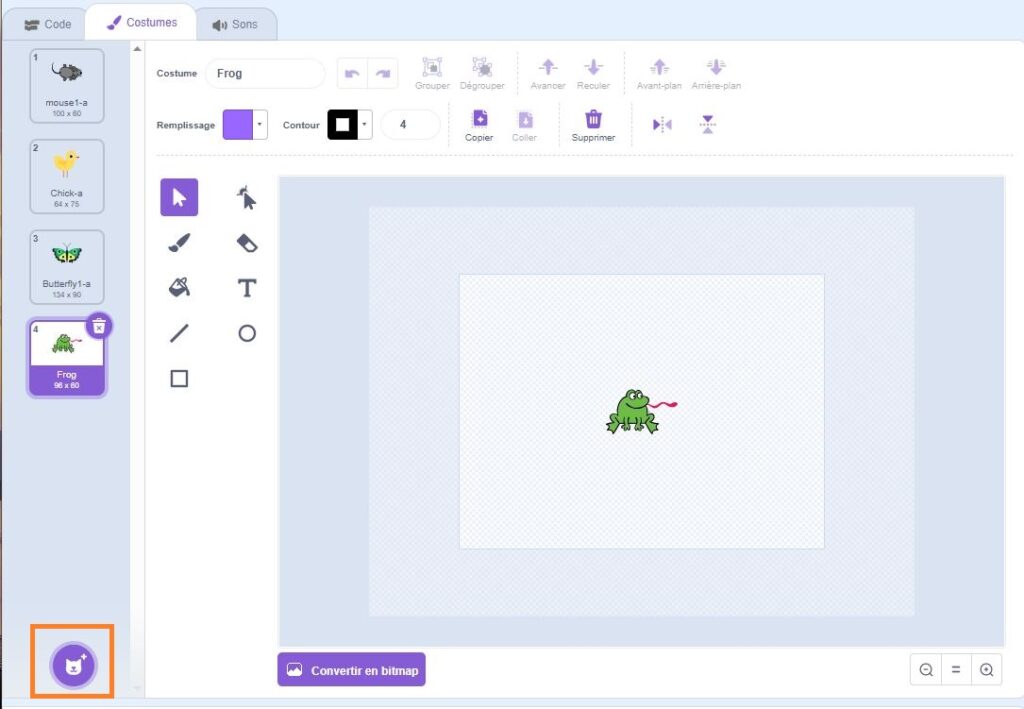Switch to the Code tab
The height and width of the screenshot is (709, 1024).
click(47, 24)
